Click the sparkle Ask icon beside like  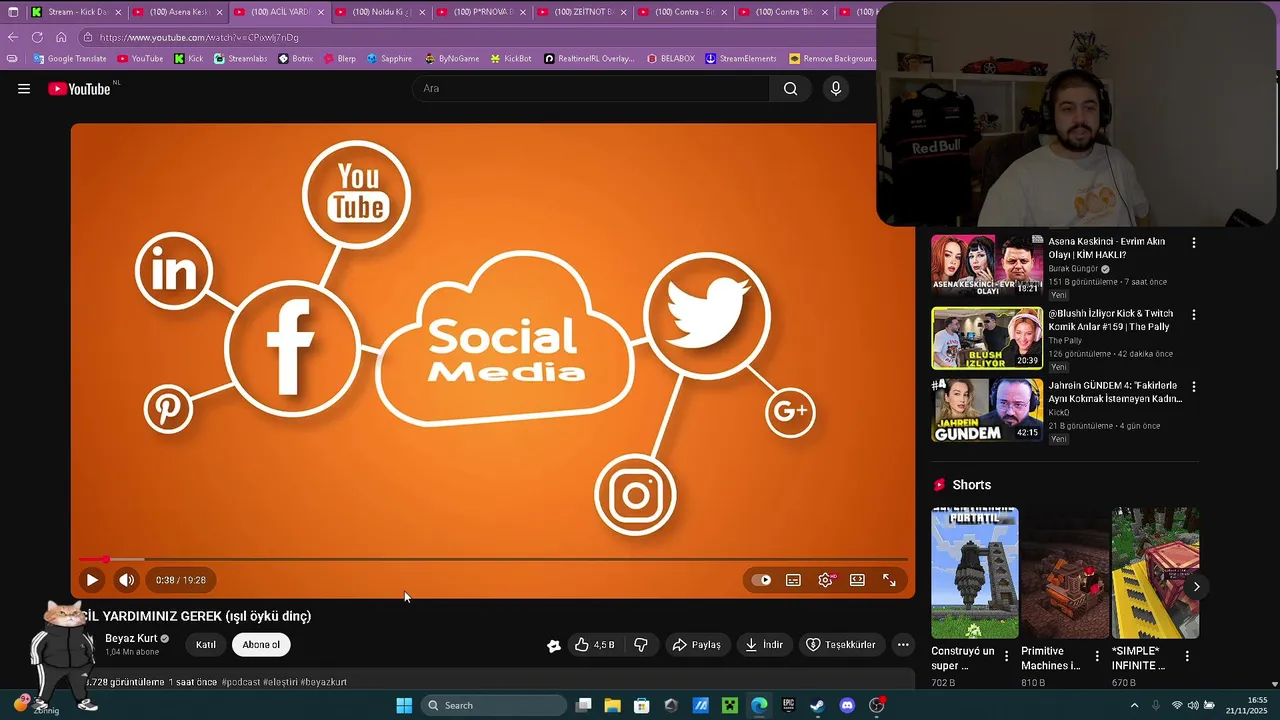(553, 645)
